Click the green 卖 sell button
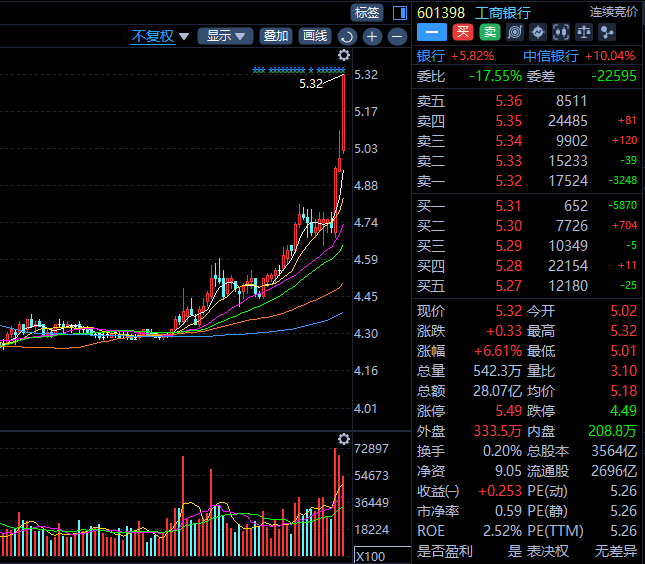Viewport: 645px width, 564px height. coord(490,32)
